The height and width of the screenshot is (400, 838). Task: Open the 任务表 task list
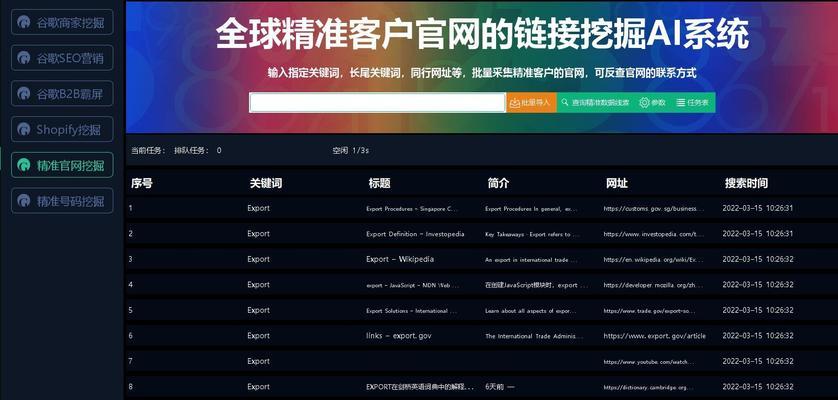click(x=692, y=103)
